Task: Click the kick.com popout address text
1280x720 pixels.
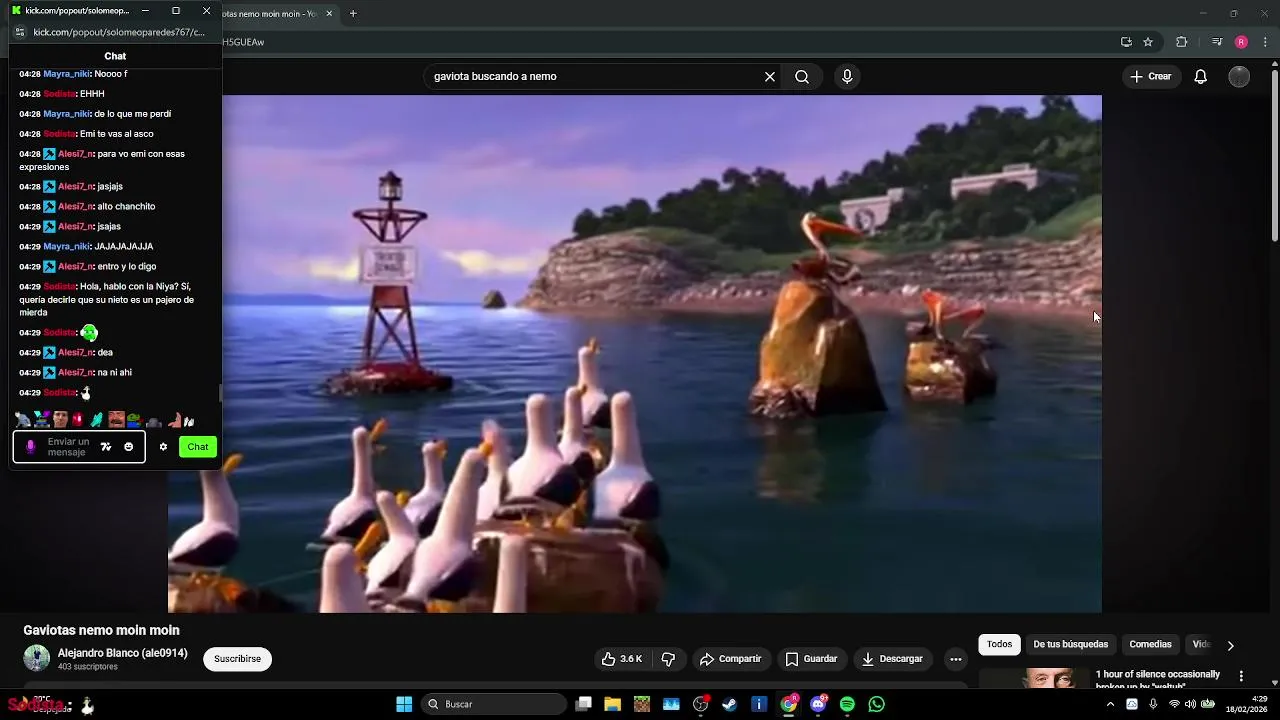Action: 119,32
